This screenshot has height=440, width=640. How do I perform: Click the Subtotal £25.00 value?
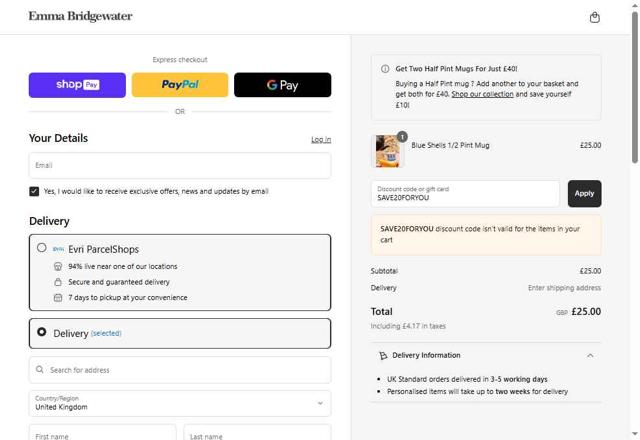[590, 271]
